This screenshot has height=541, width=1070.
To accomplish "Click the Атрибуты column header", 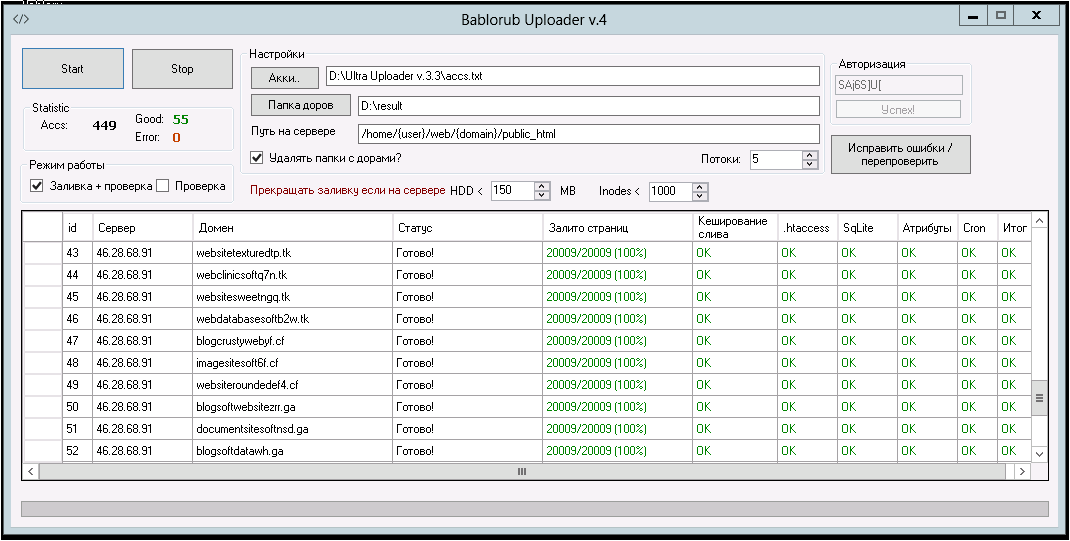I will pos(927,228).
